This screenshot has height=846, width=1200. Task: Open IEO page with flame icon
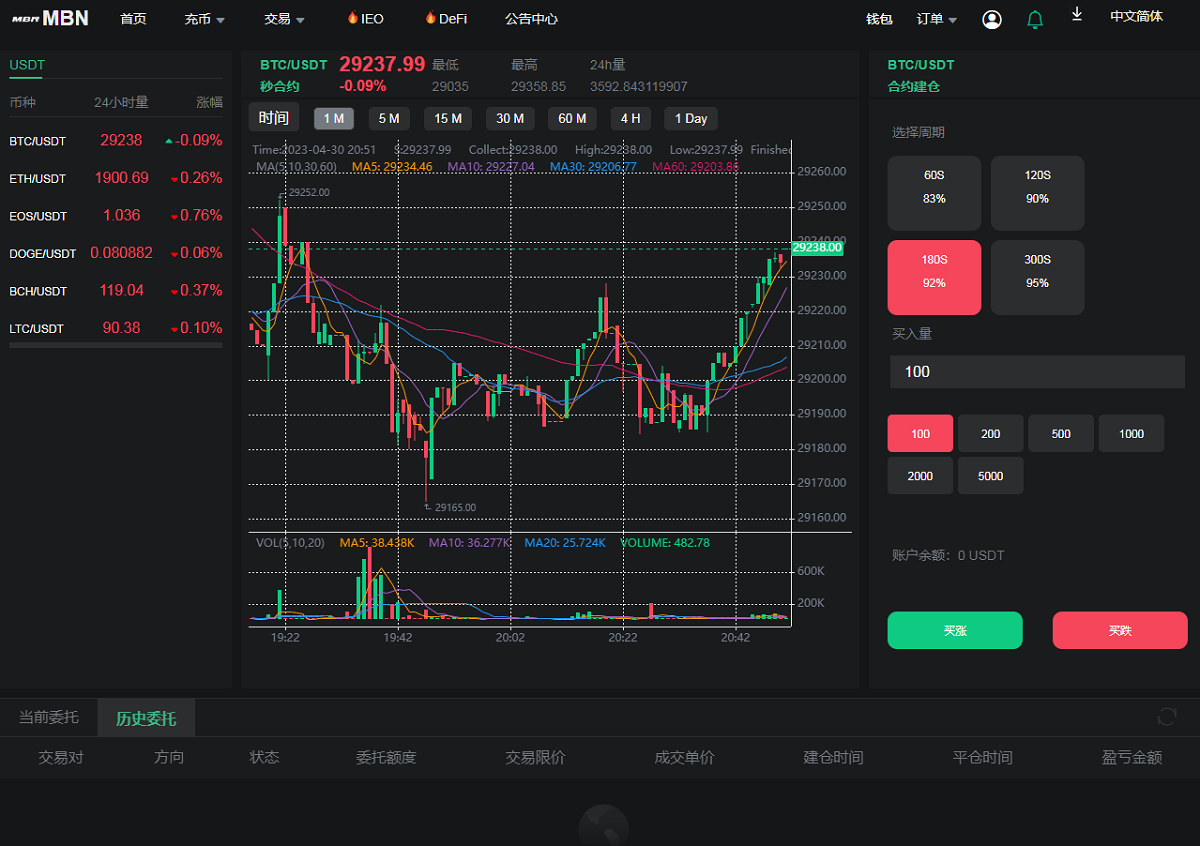click(365, 19)
